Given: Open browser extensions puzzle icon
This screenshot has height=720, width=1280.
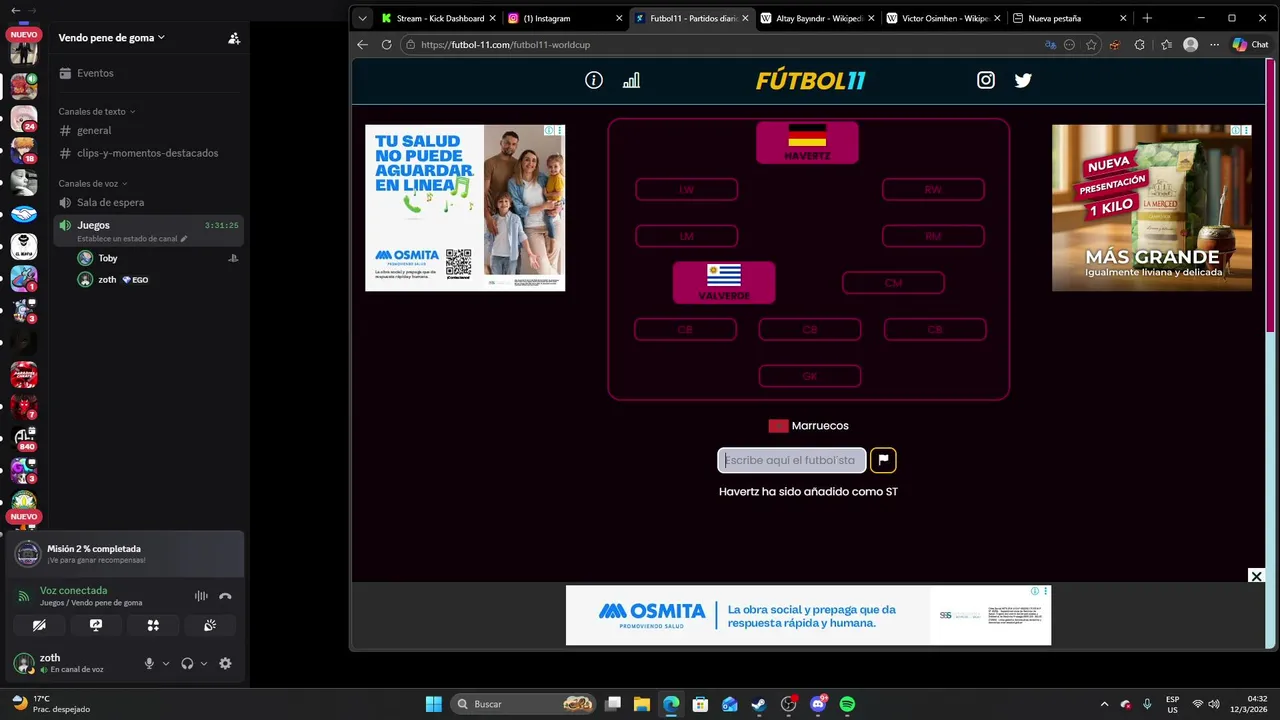Looking at the screenshot, I should pos(1140,45).
